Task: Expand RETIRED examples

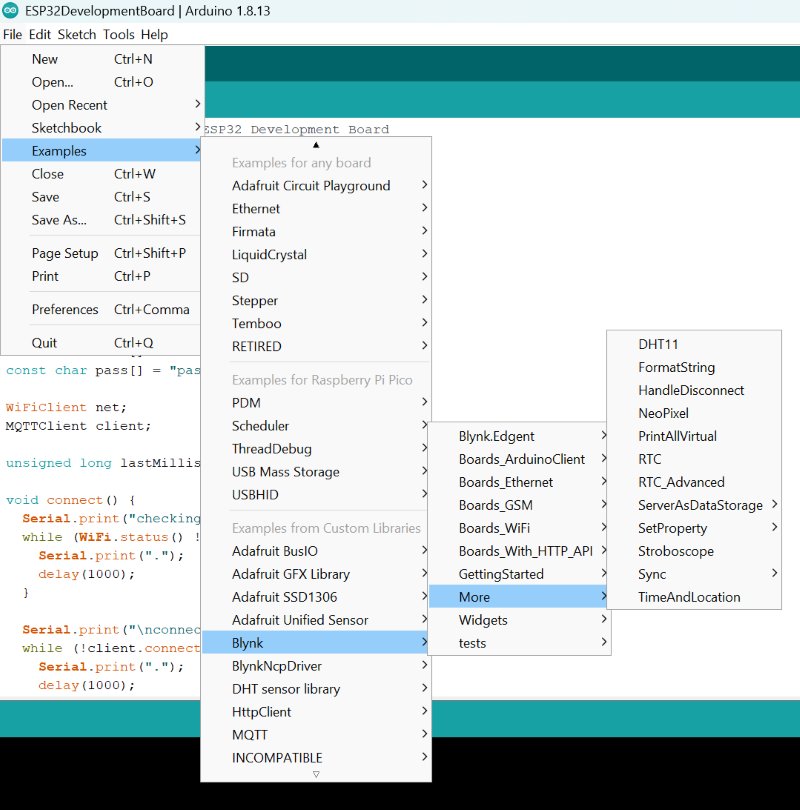Action: click(x=316, y=346)
